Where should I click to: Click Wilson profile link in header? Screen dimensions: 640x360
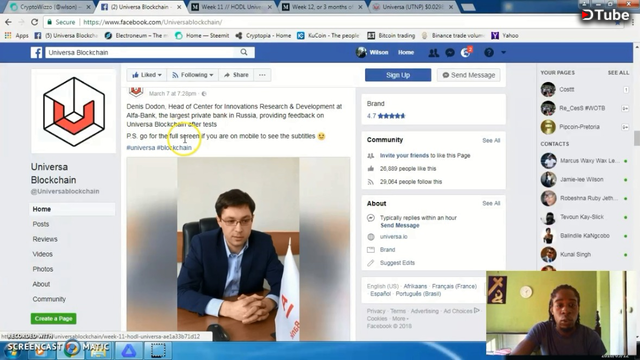[x=372, y=53]
